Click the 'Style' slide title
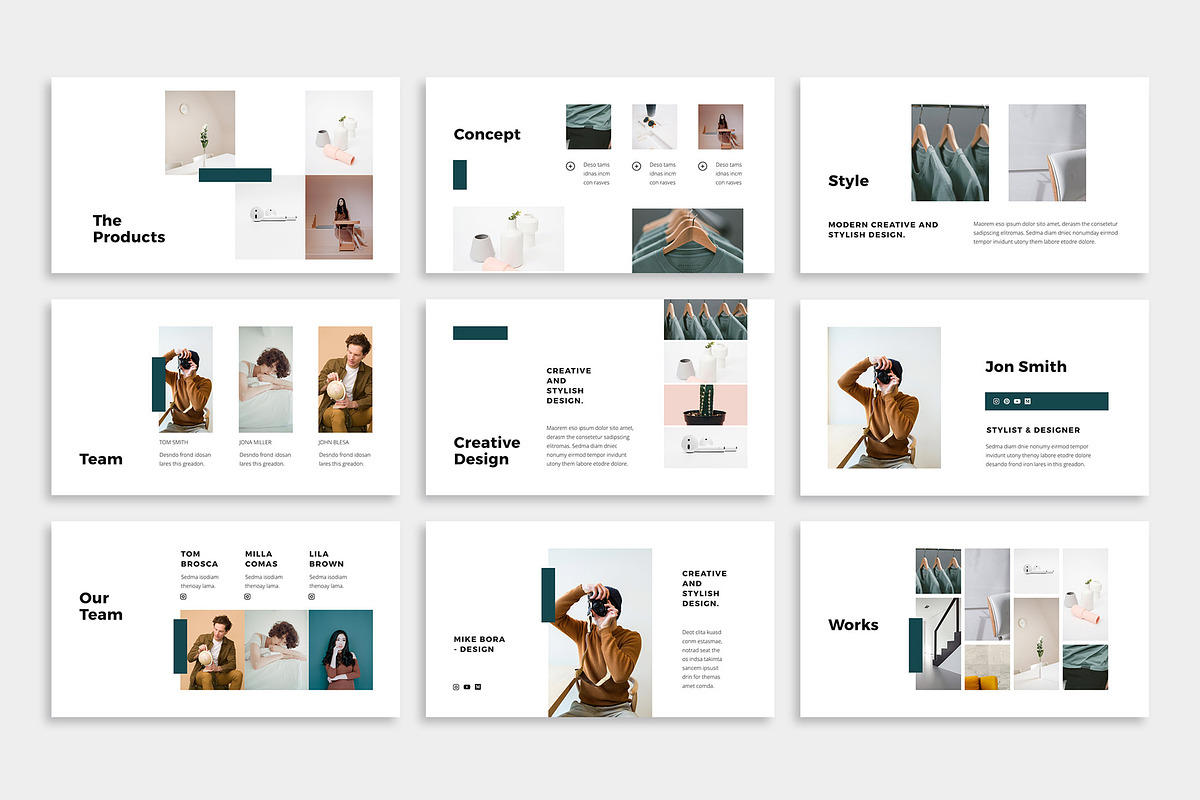1200x800 pixels. [848, 181]
